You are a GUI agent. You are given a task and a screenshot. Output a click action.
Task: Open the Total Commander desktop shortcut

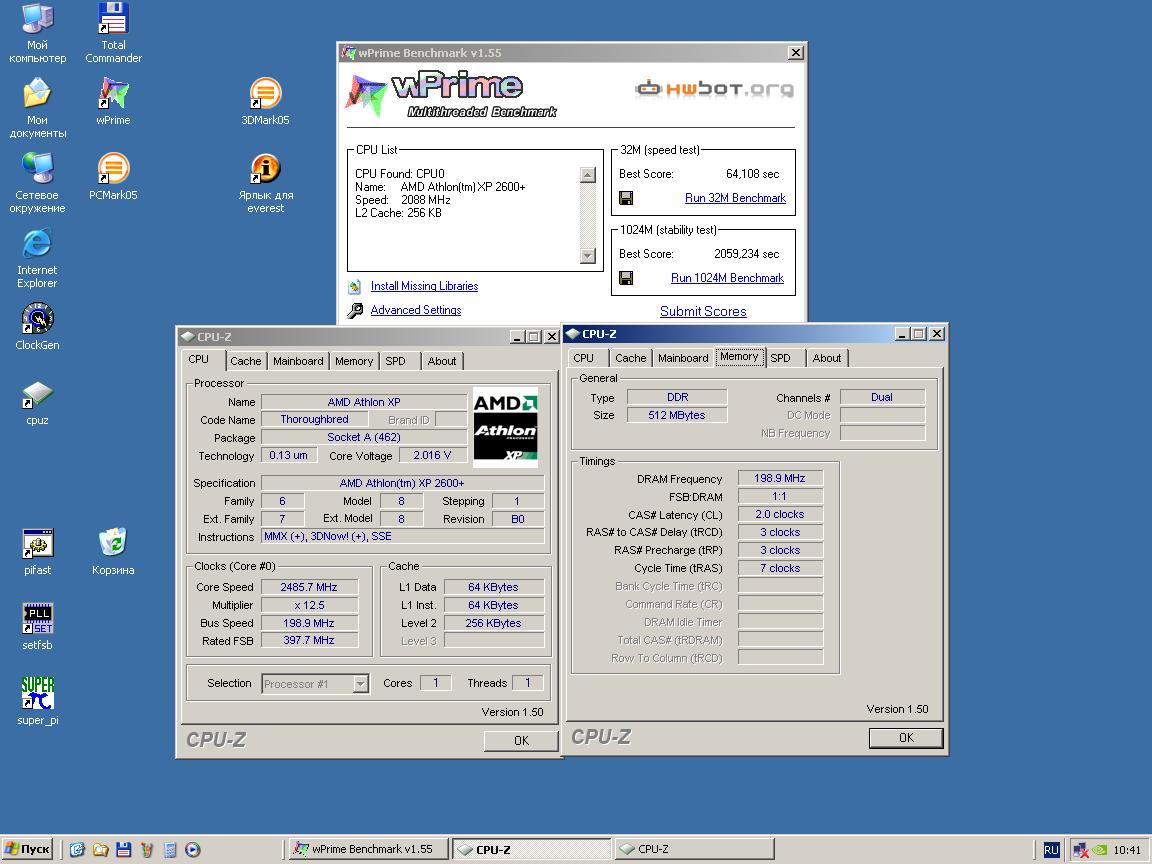click(113, 33)
